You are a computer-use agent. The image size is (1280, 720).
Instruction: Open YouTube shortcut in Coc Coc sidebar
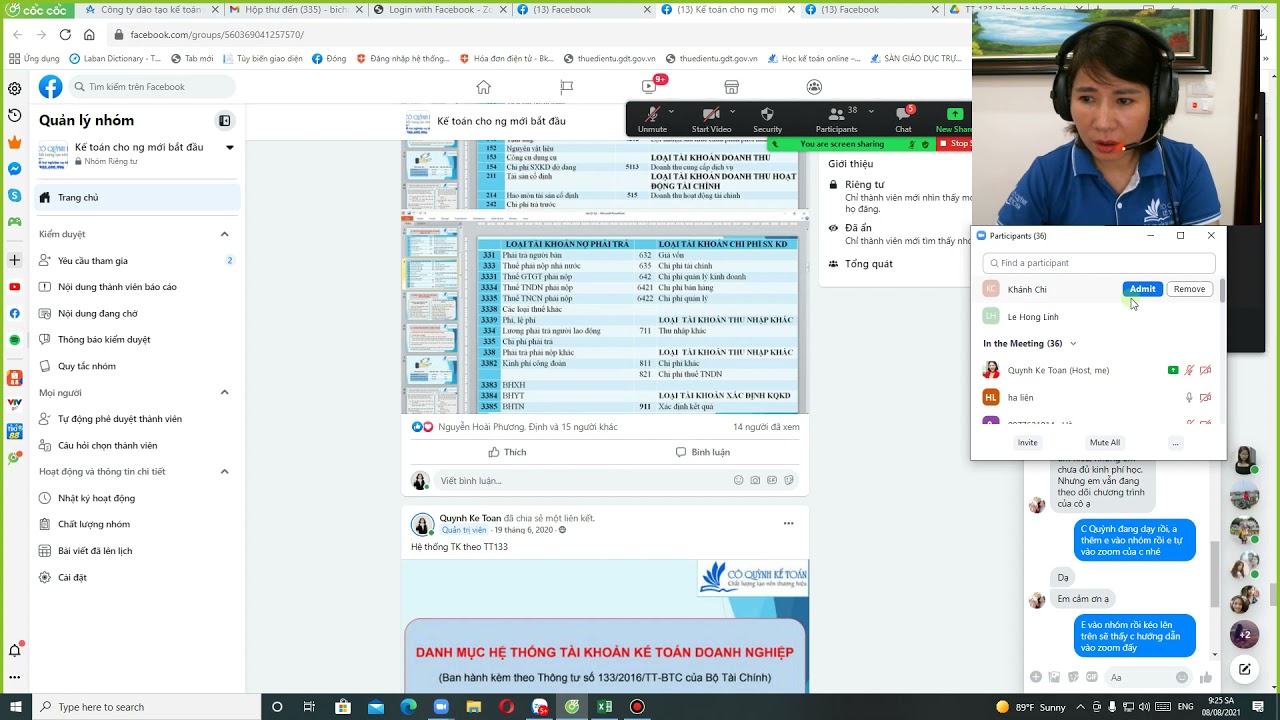(x=14, y=287)
